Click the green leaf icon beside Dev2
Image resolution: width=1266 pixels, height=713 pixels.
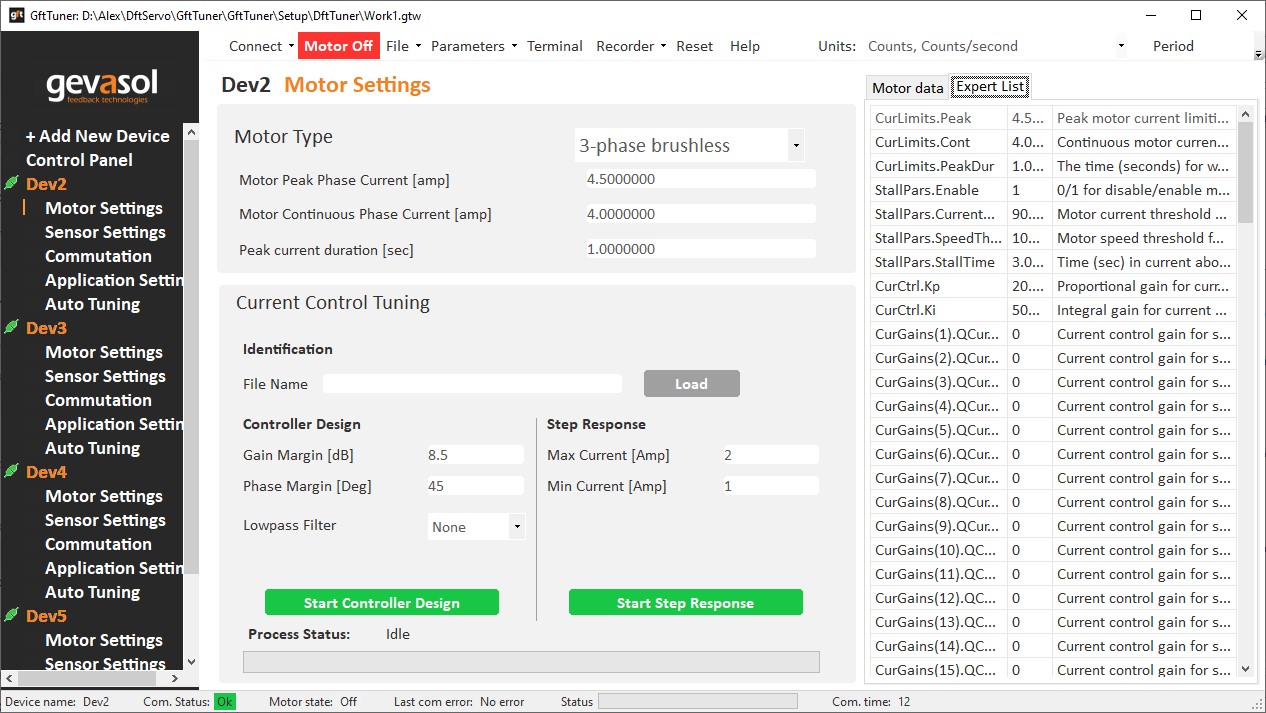point(11,184)
